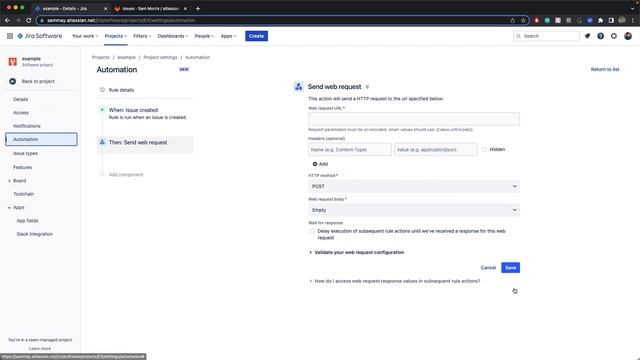This screenshot has width=640, height=360.
Task: Select the When: Issue created trigger
Action: 145,113
